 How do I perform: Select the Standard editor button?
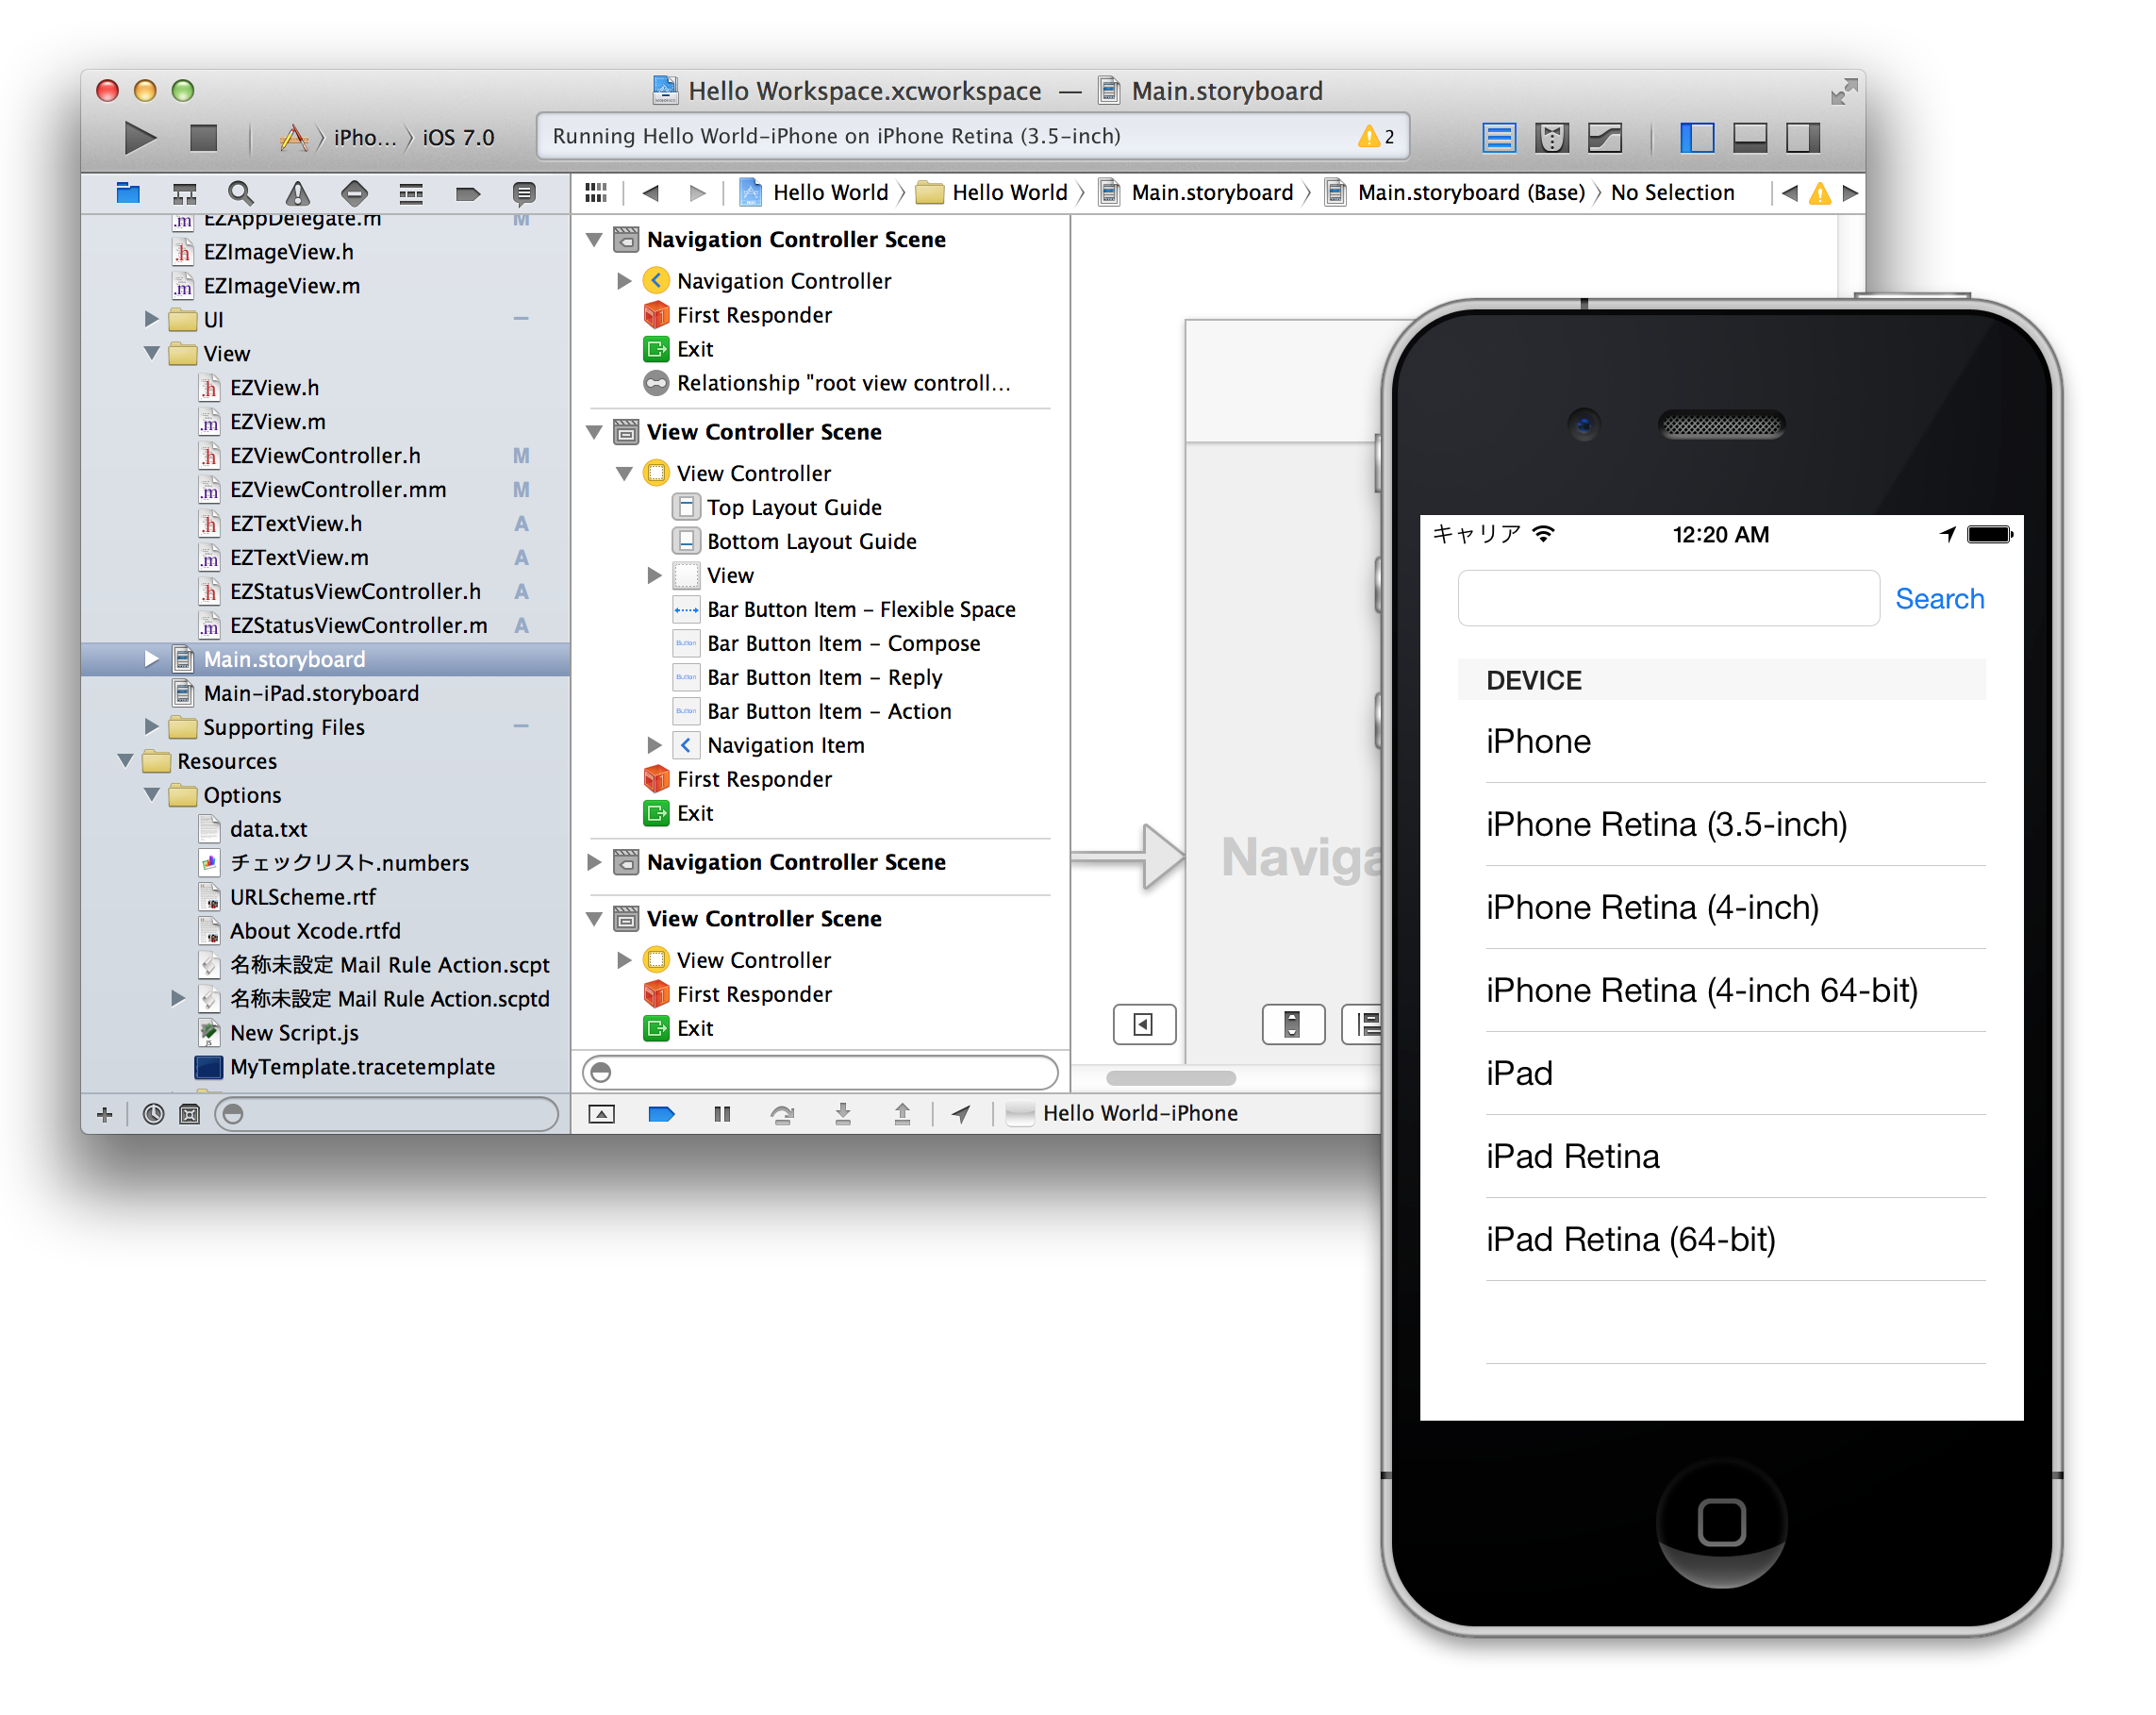click(x=1499, y=137)
